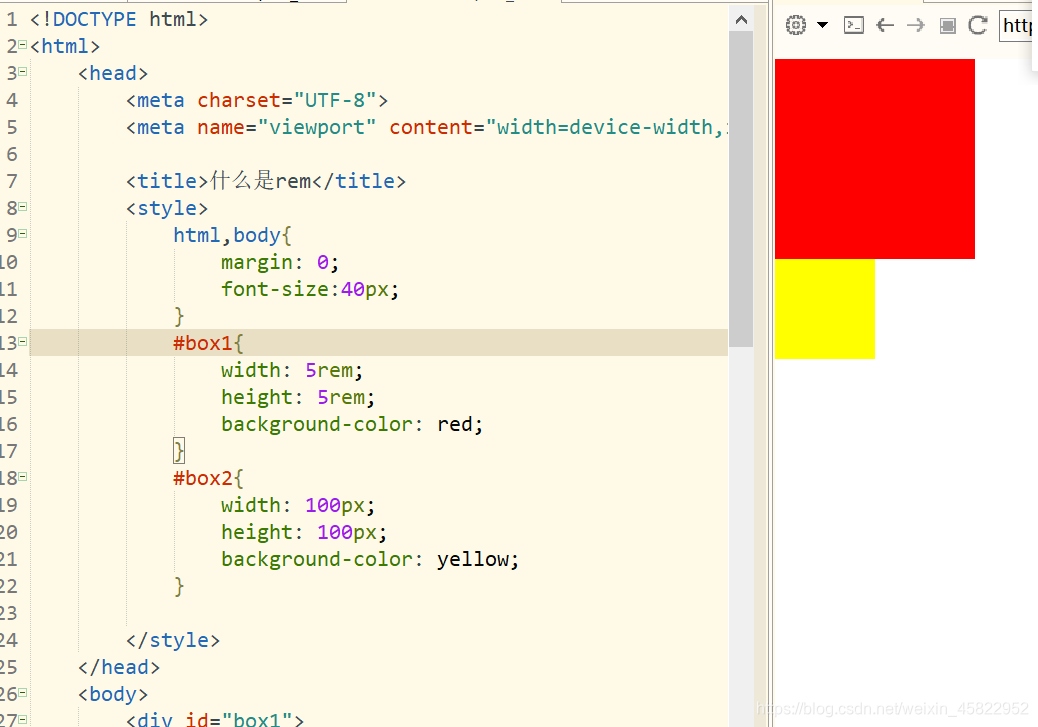The image size is (1038, 727).
Task: Focus the preview URL address field
Action: point(1017,26)
